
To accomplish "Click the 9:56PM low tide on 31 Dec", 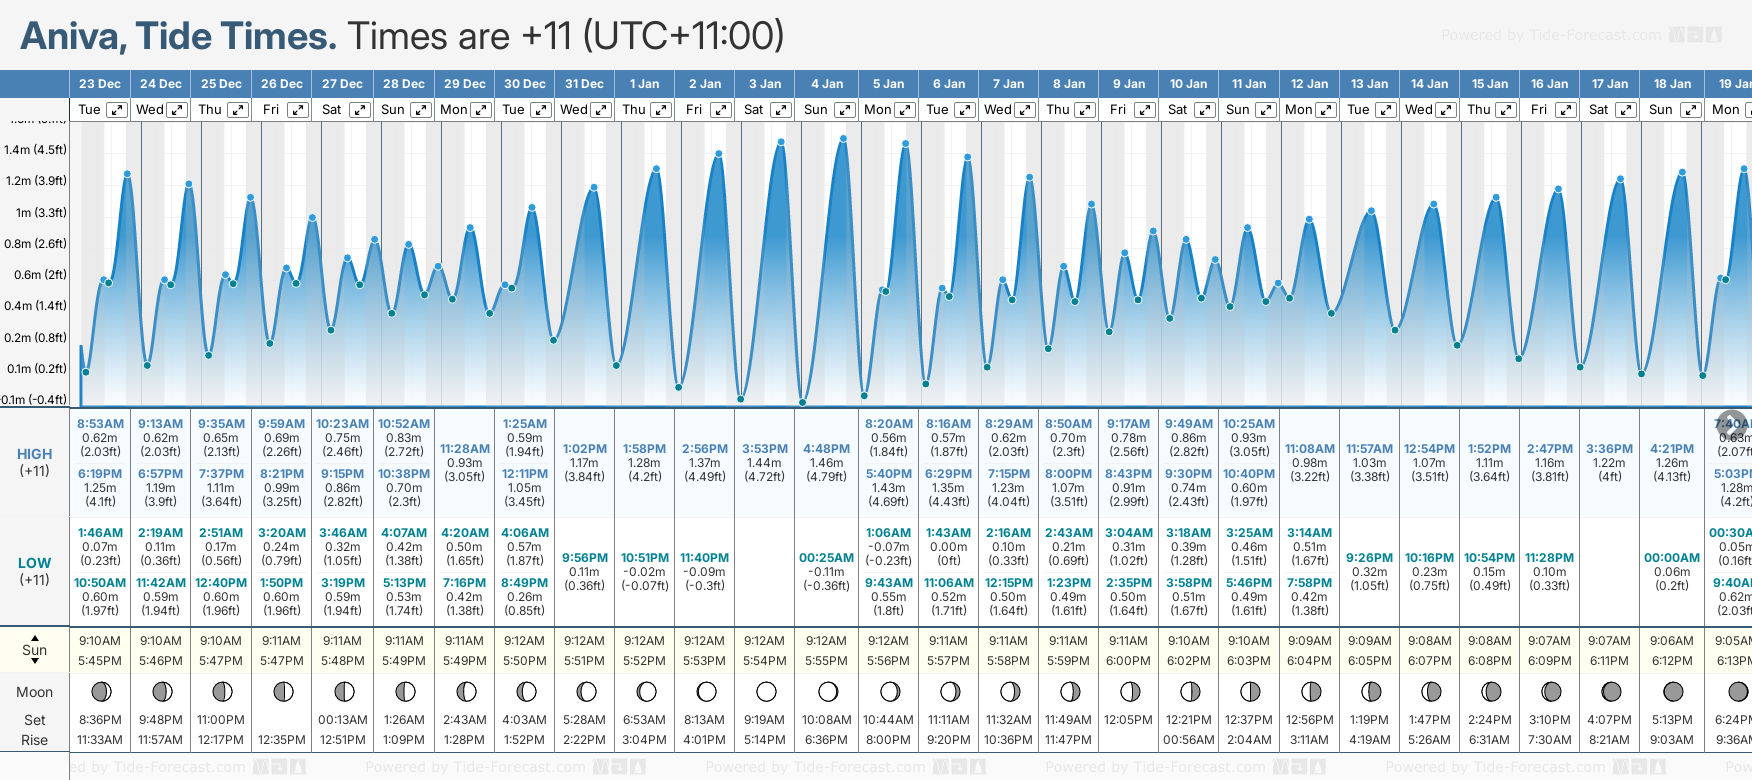I will [584, 558].
